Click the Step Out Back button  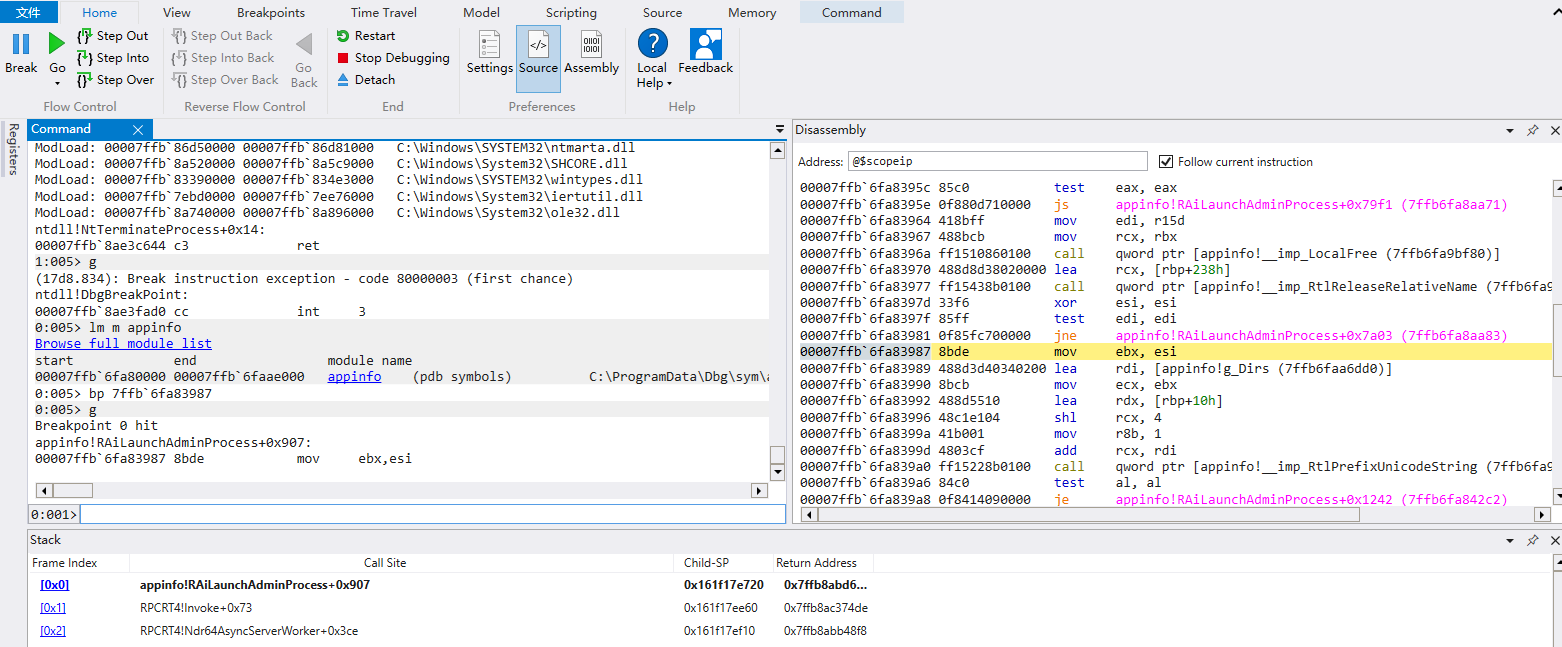coord(222,36)
